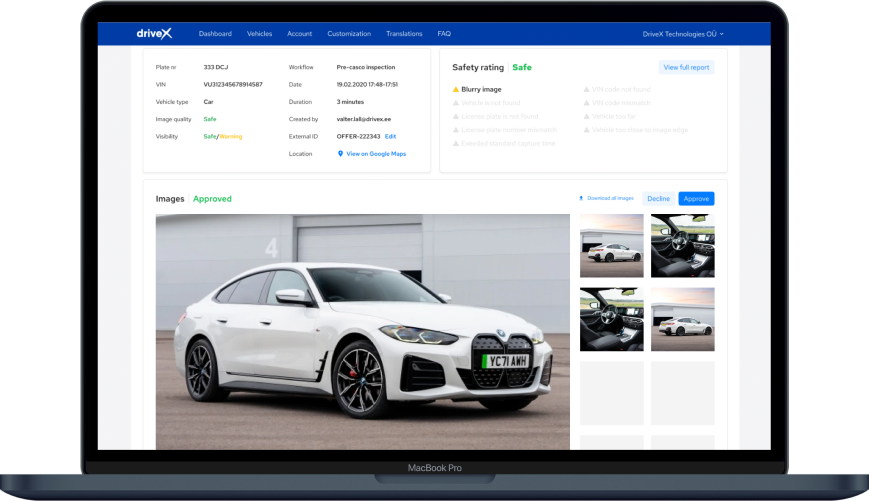Click the OFFER-222343 external ID text
869x501 pixels.
[358, 136]
